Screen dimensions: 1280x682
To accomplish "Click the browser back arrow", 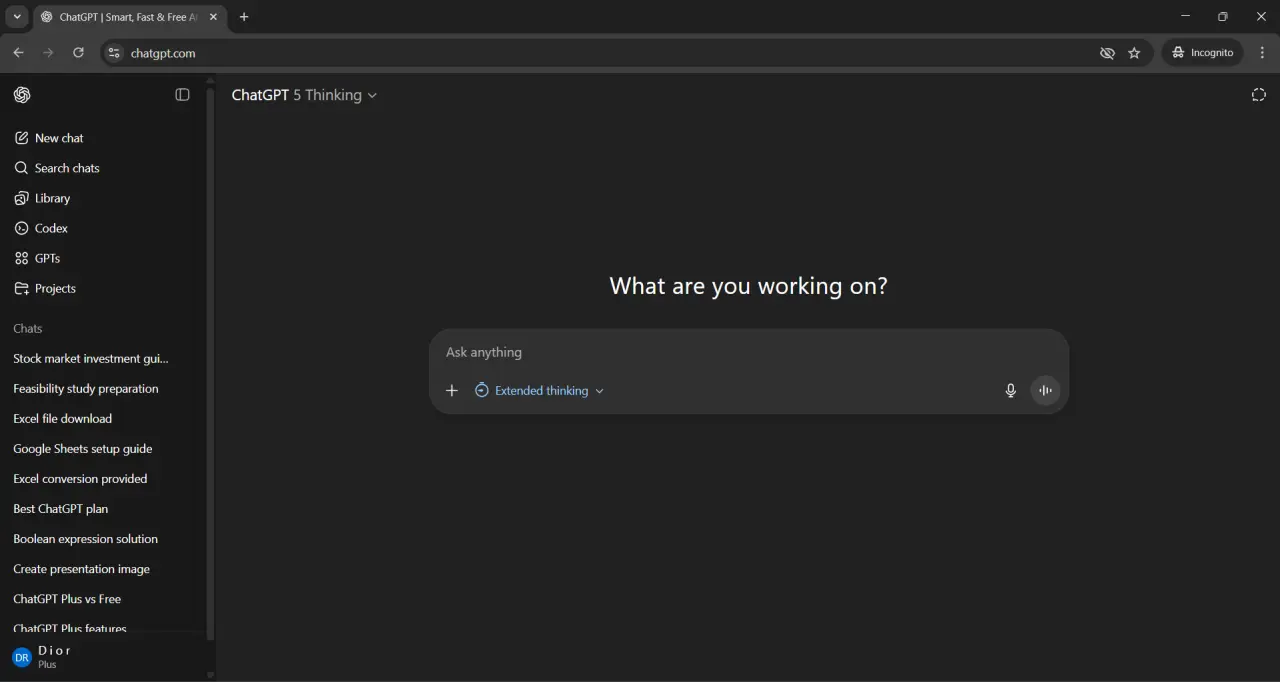I will pyautogui.click(x=18, y=53).
